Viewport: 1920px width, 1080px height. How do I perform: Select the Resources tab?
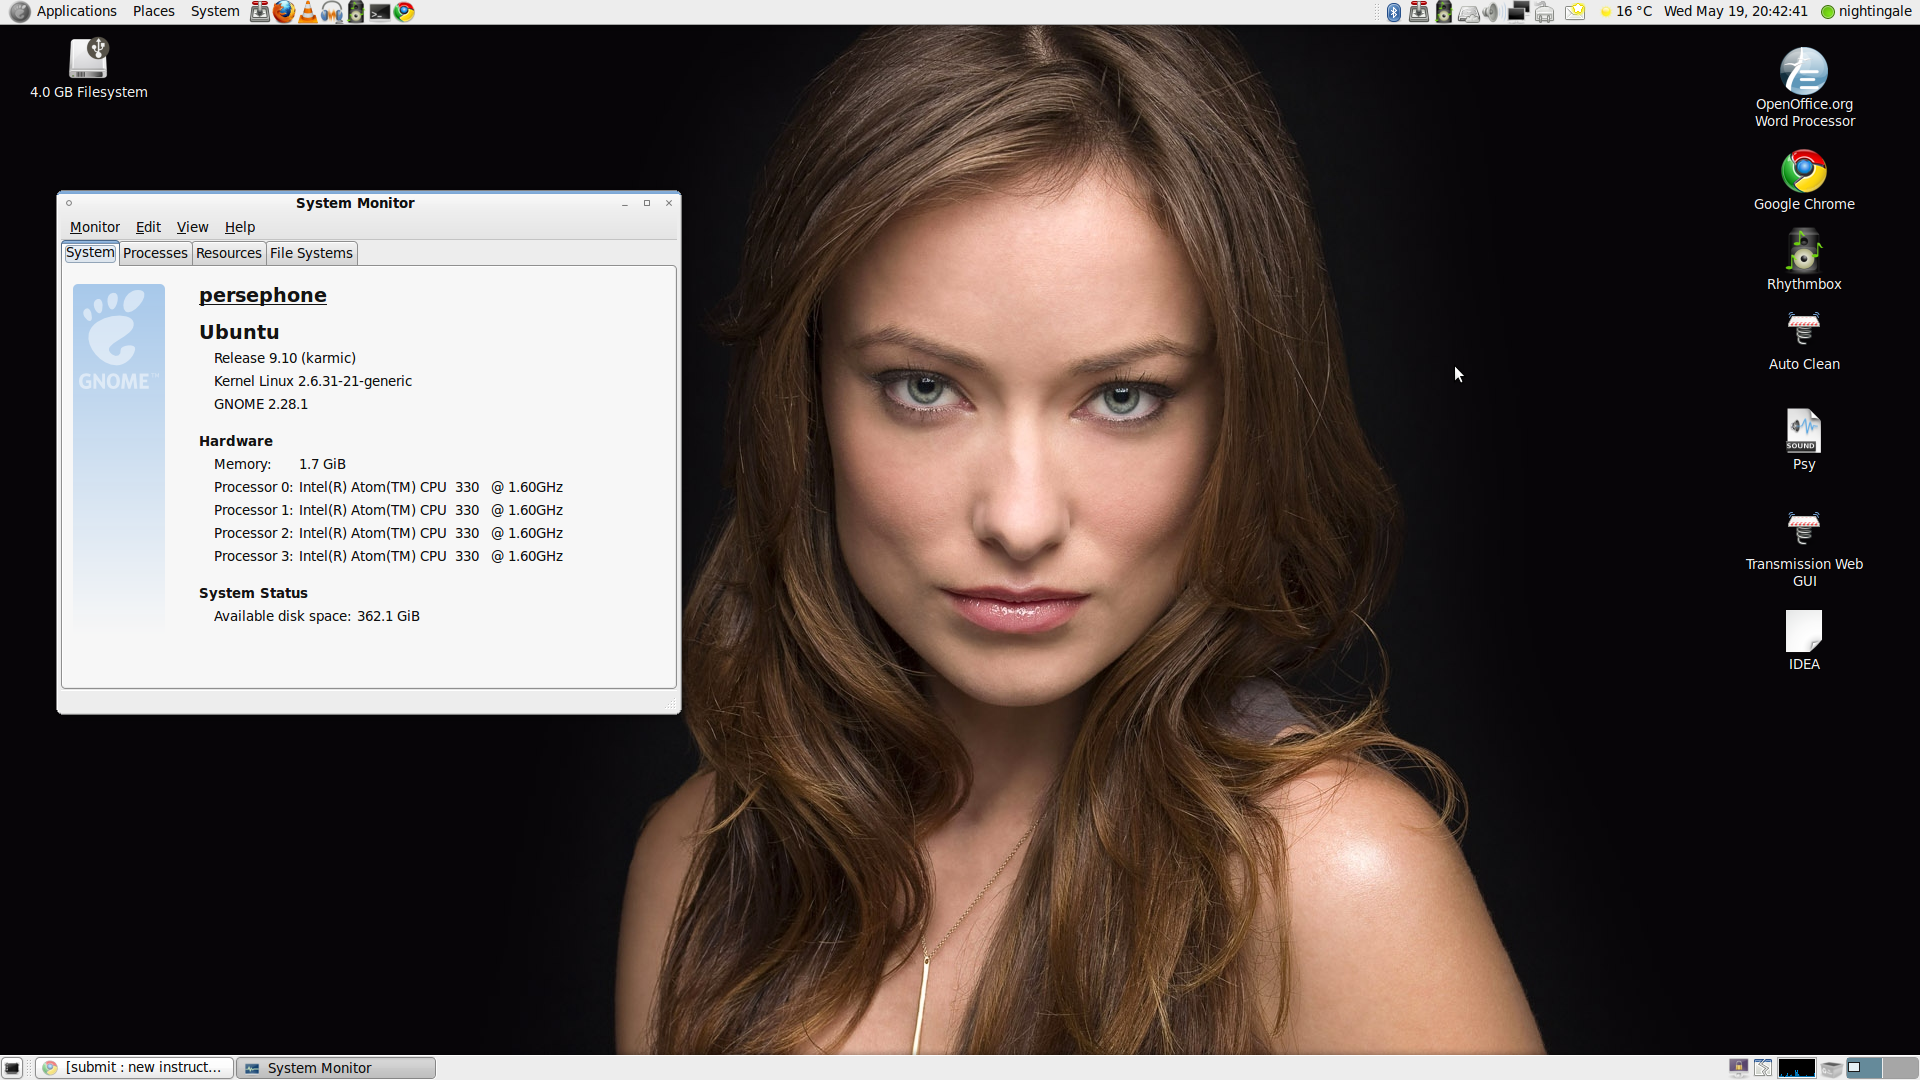(x=228, y=253)
